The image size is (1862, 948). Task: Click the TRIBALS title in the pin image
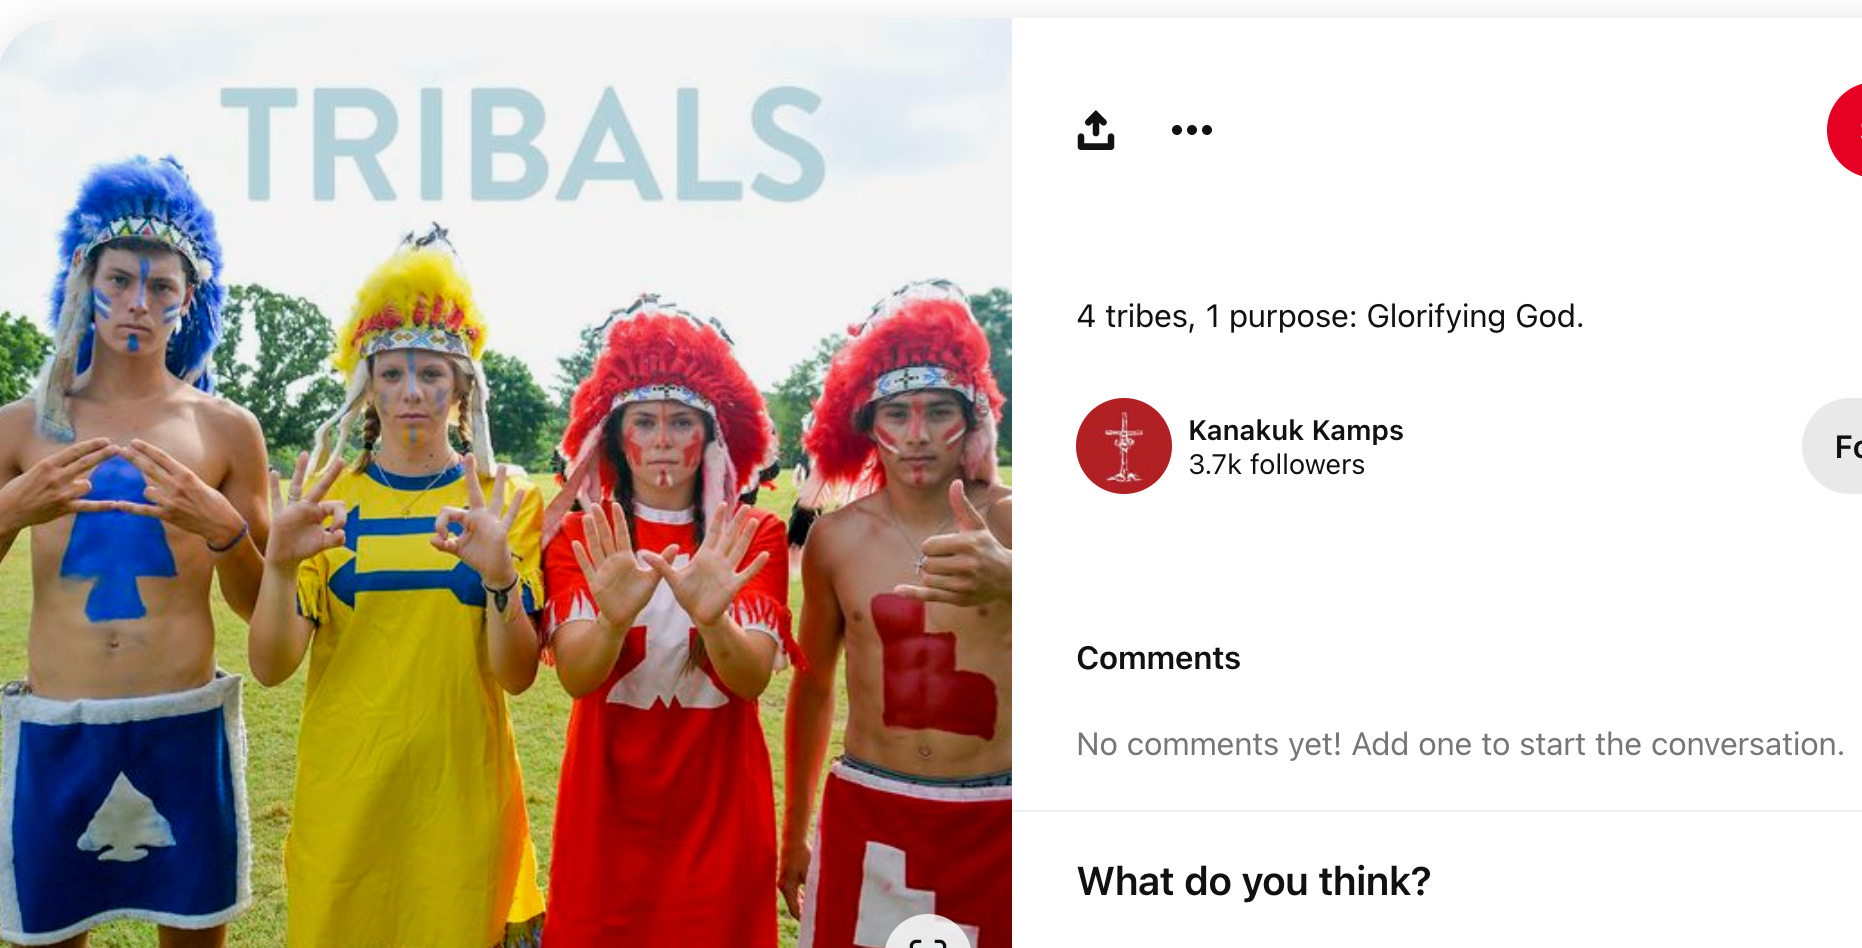point(523,144)
